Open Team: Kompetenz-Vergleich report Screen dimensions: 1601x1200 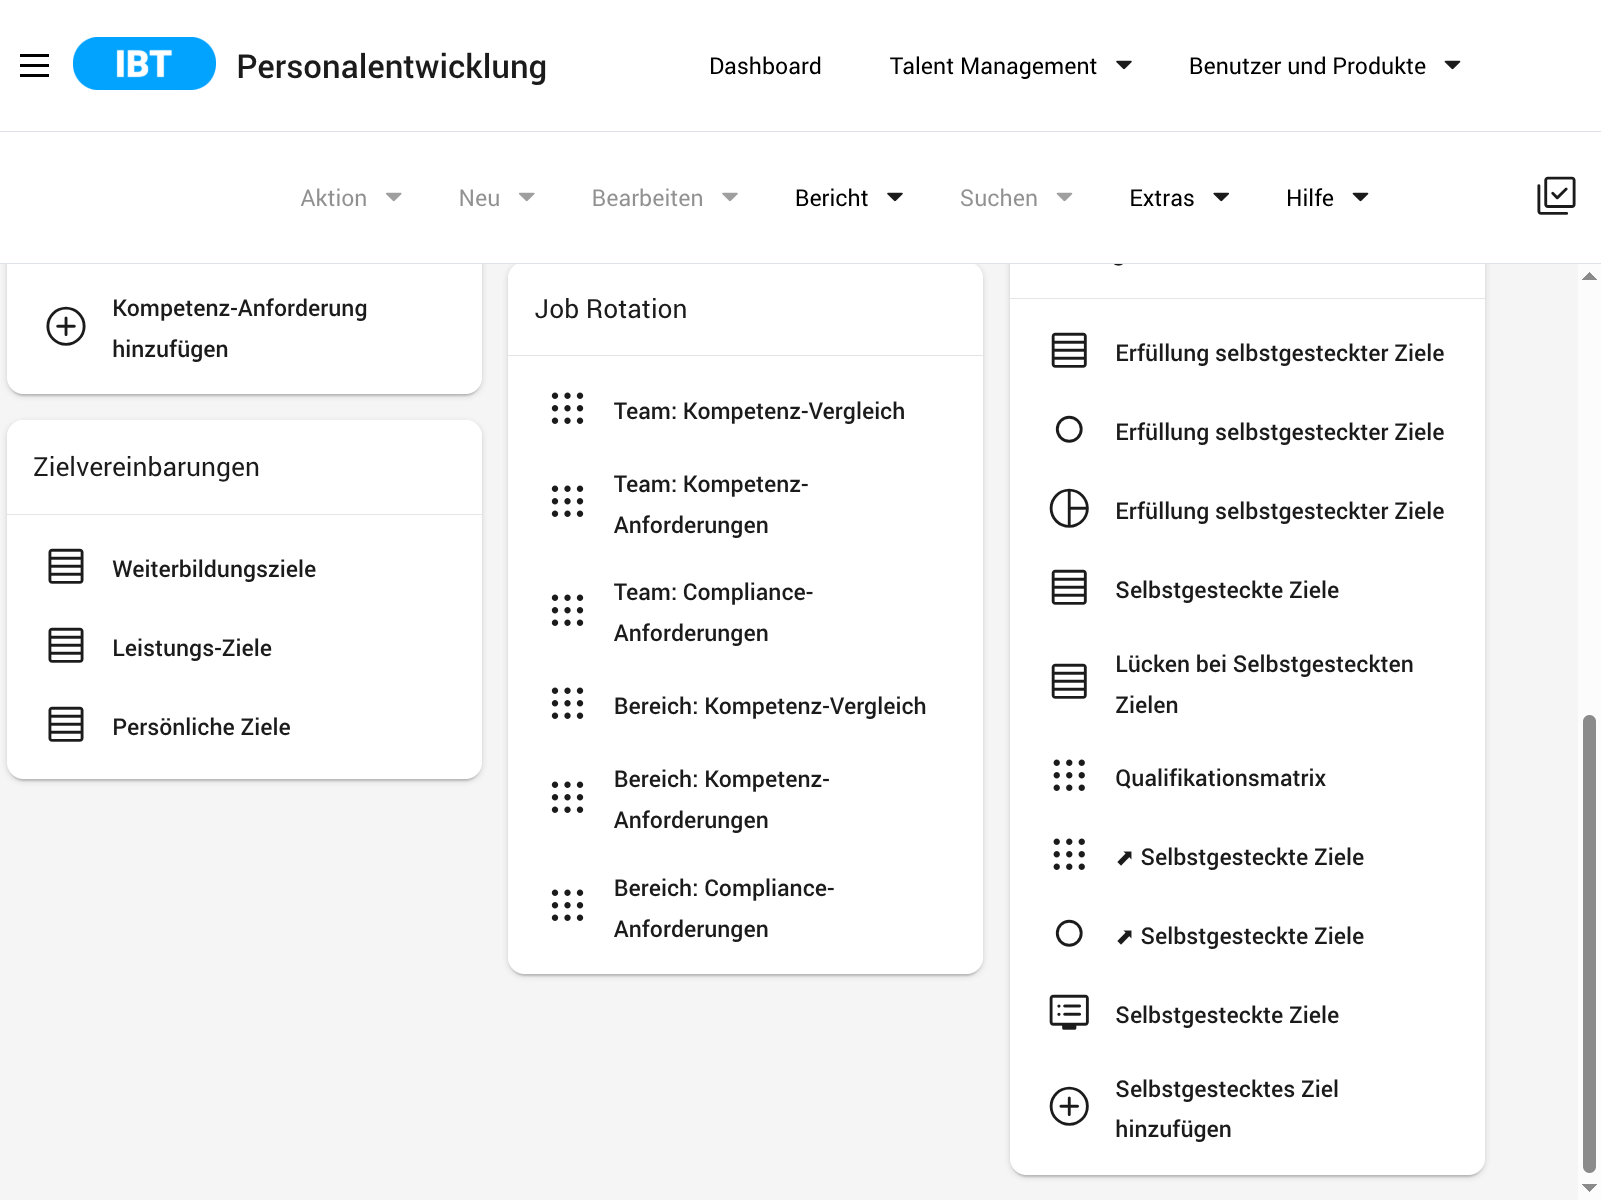coord(759,411)
